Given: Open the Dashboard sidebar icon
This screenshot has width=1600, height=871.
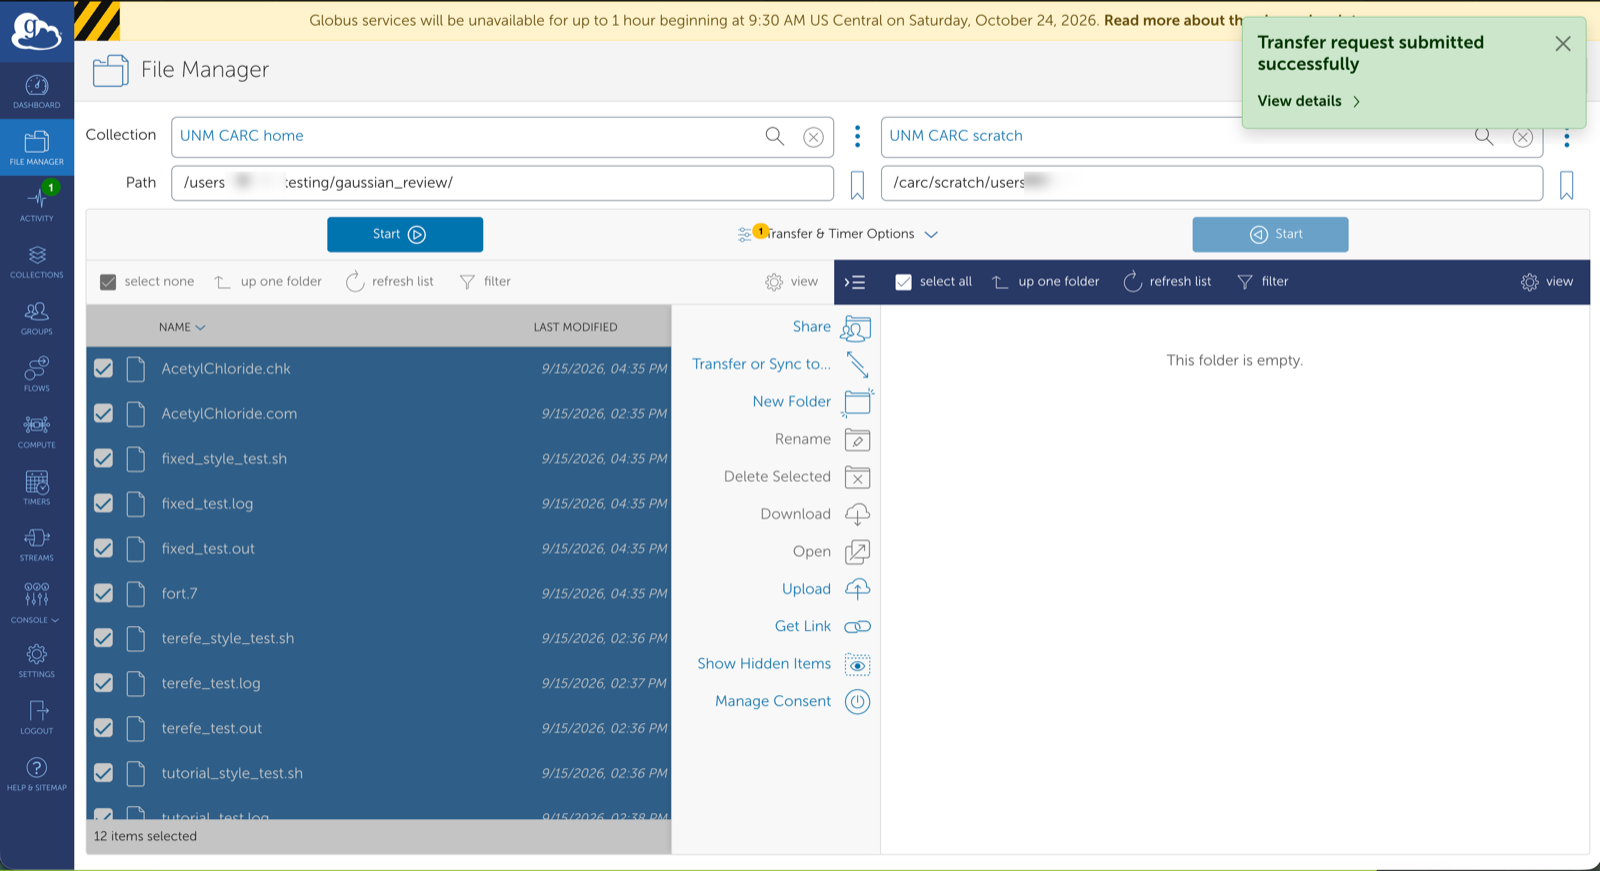Looking at the screenshot, I should 37,91.
